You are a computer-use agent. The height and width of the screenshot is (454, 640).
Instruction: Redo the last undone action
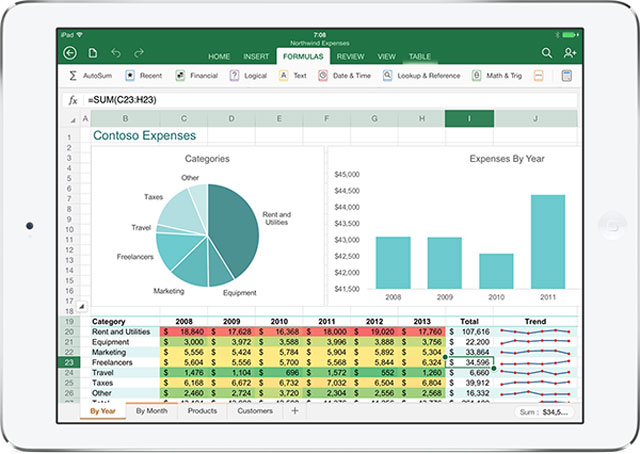139,53
